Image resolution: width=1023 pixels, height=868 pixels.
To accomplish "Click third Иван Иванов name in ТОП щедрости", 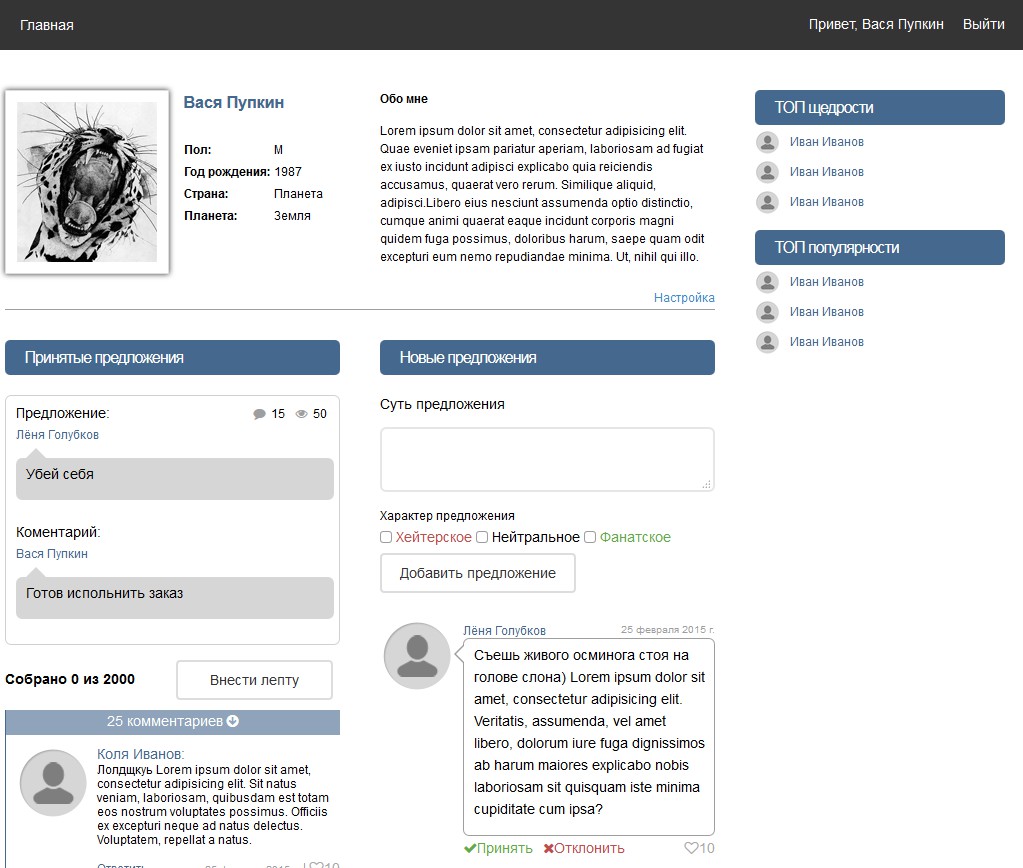I will coord(827,202).
